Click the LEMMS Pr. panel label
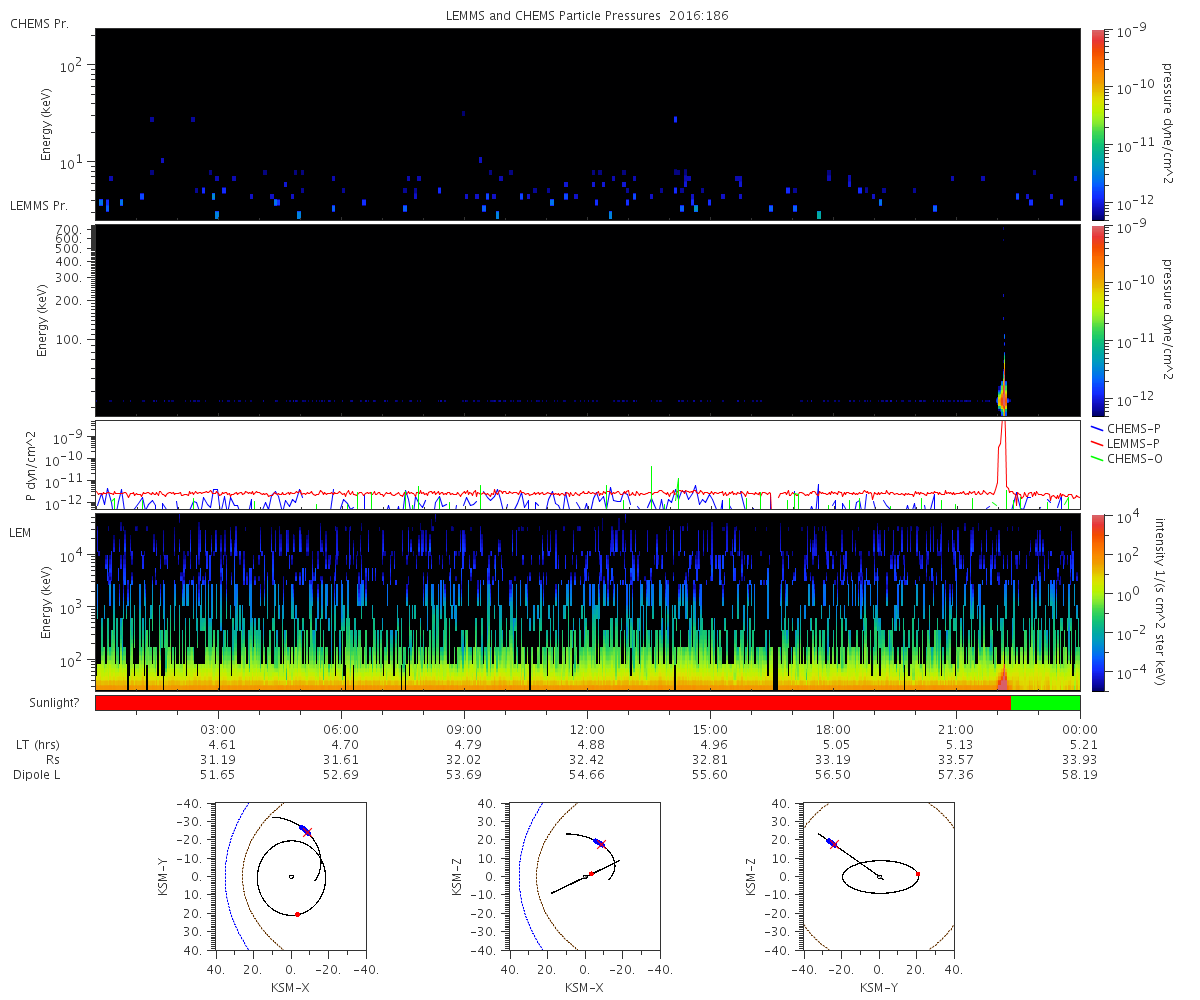 [39, 206]
